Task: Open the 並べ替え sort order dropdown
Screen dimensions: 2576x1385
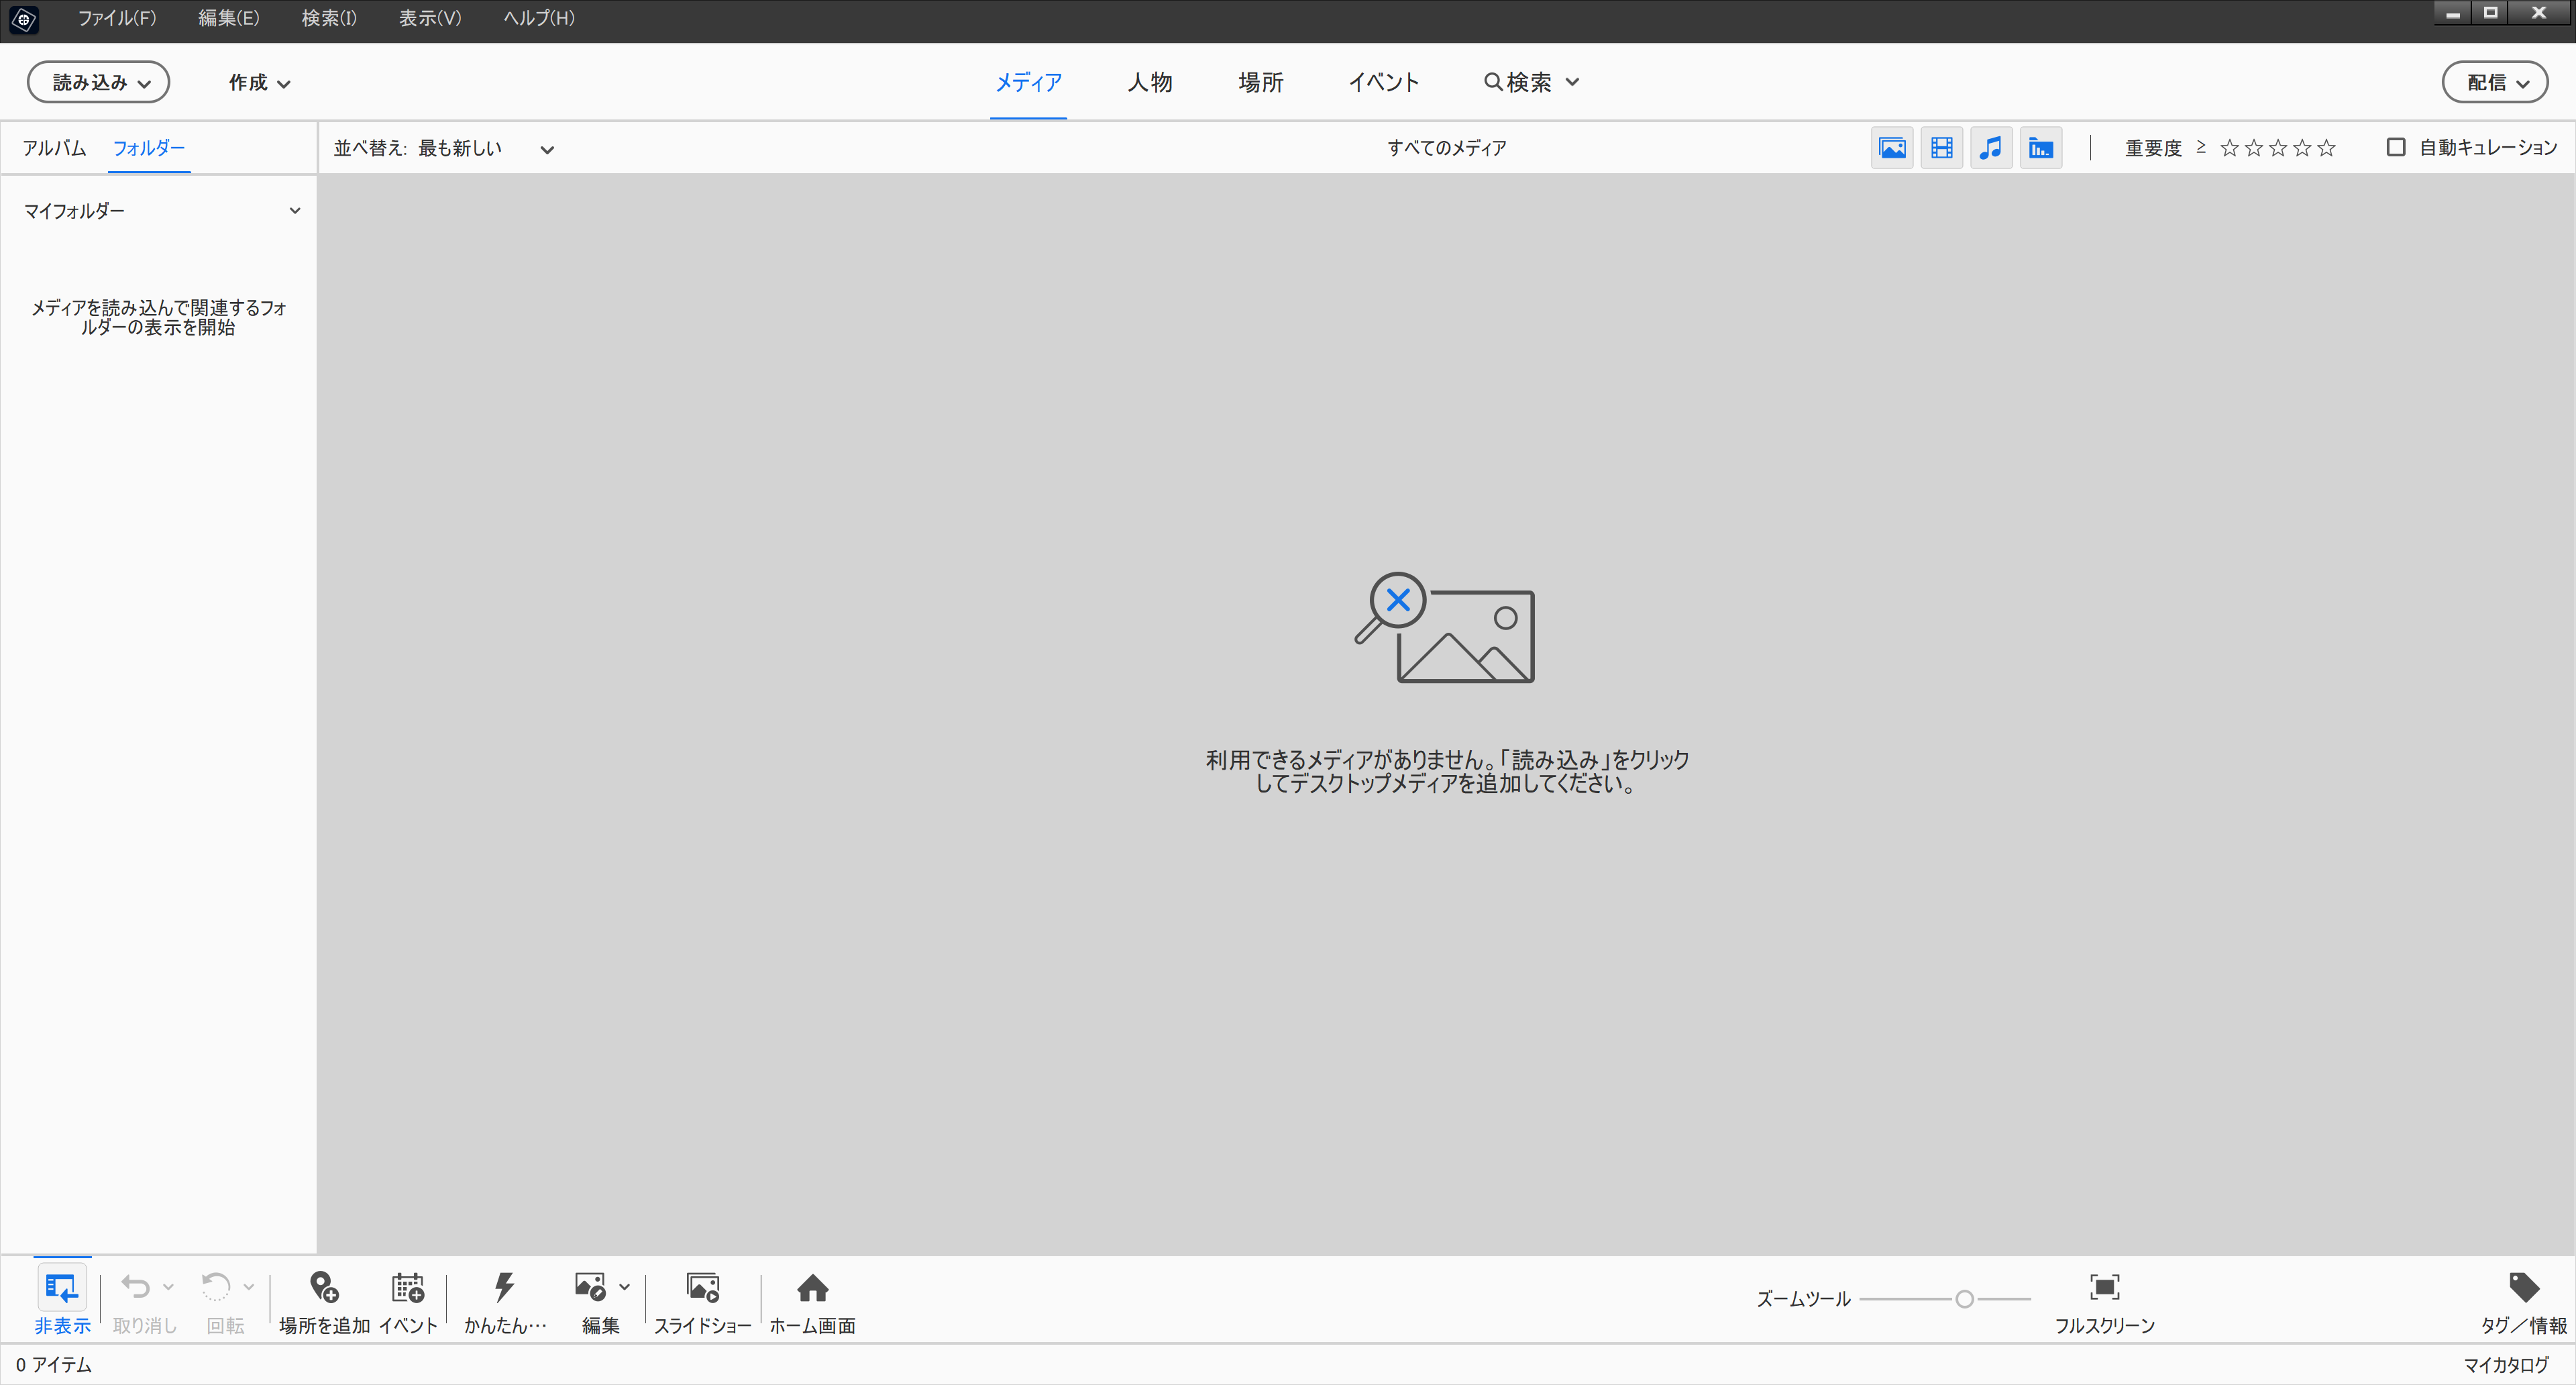Action: pos(545,149)
